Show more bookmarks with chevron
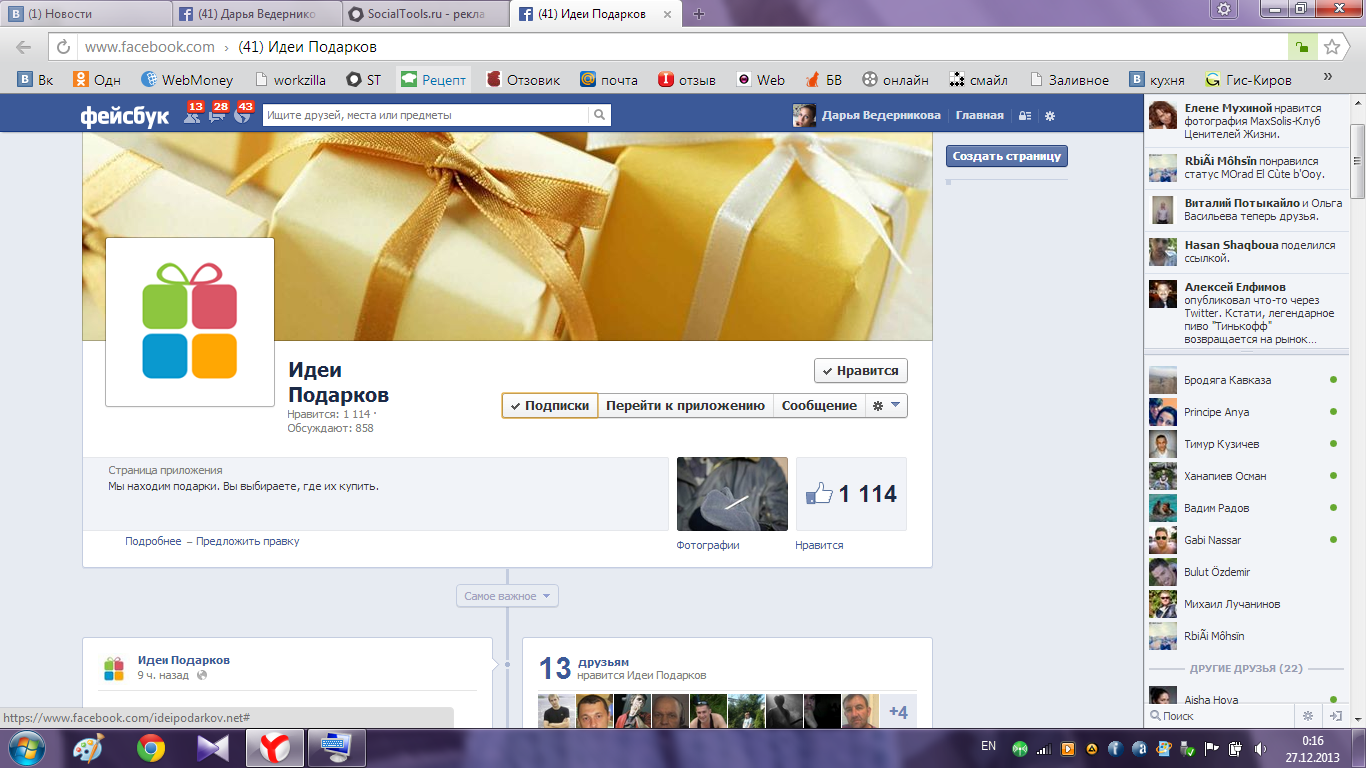 (1328, 77)
